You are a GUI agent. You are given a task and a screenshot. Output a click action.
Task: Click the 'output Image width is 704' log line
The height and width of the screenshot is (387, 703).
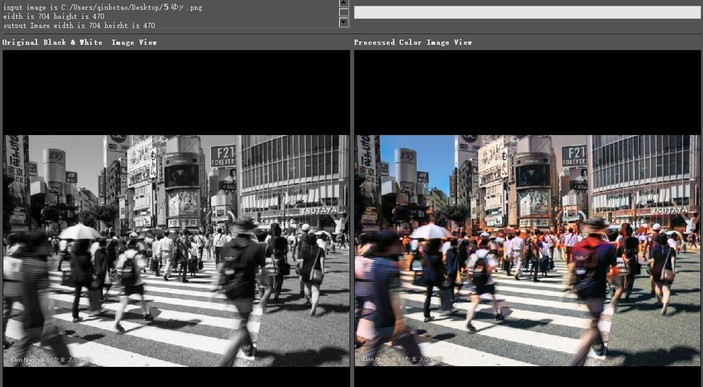click(79, 26)
